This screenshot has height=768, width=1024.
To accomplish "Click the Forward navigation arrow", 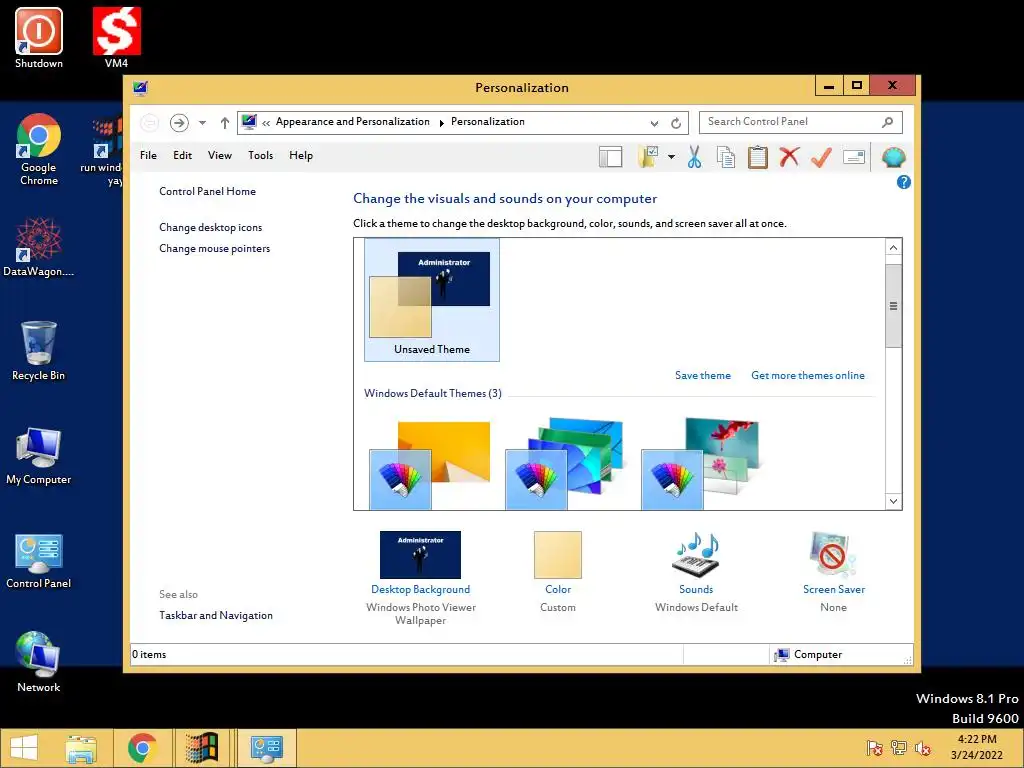I will (x=179, y=122).
